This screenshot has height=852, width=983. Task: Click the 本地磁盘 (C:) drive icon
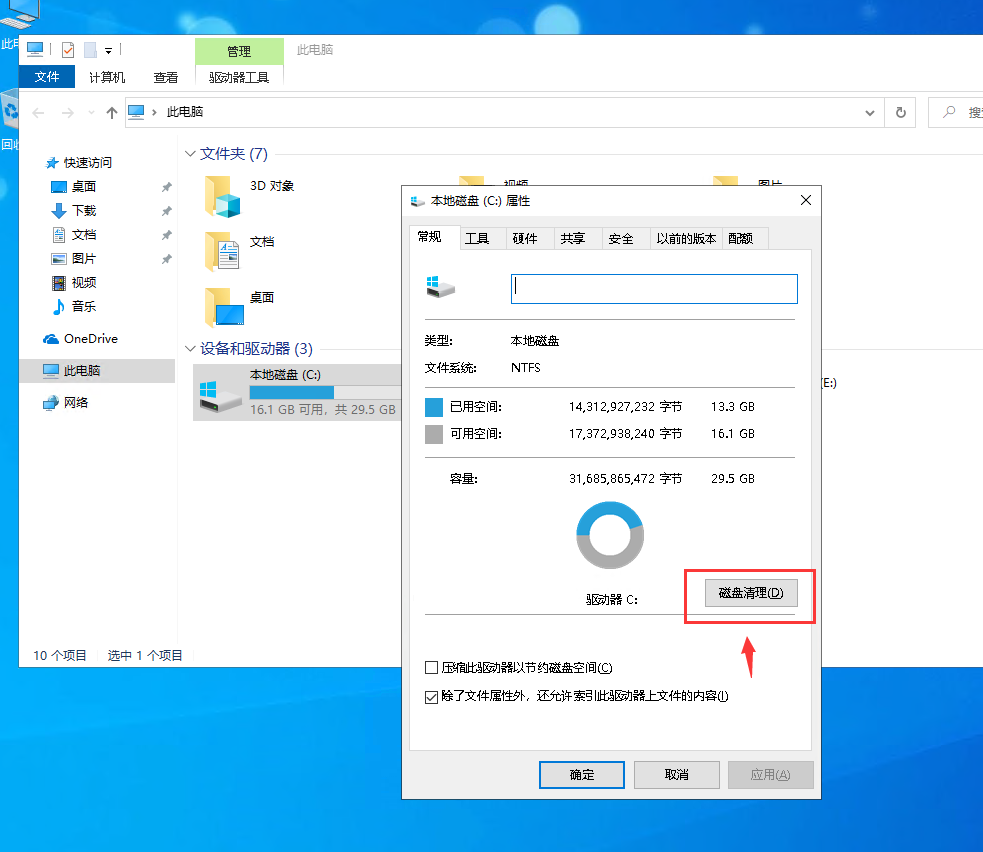pyautogui.click(x=220, y=392)
